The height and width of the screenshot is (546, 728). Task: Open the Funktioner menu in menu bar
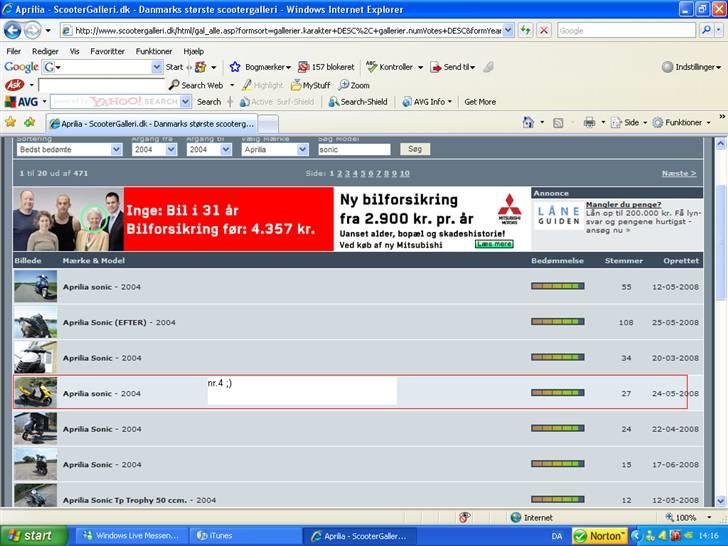[154, 50]
